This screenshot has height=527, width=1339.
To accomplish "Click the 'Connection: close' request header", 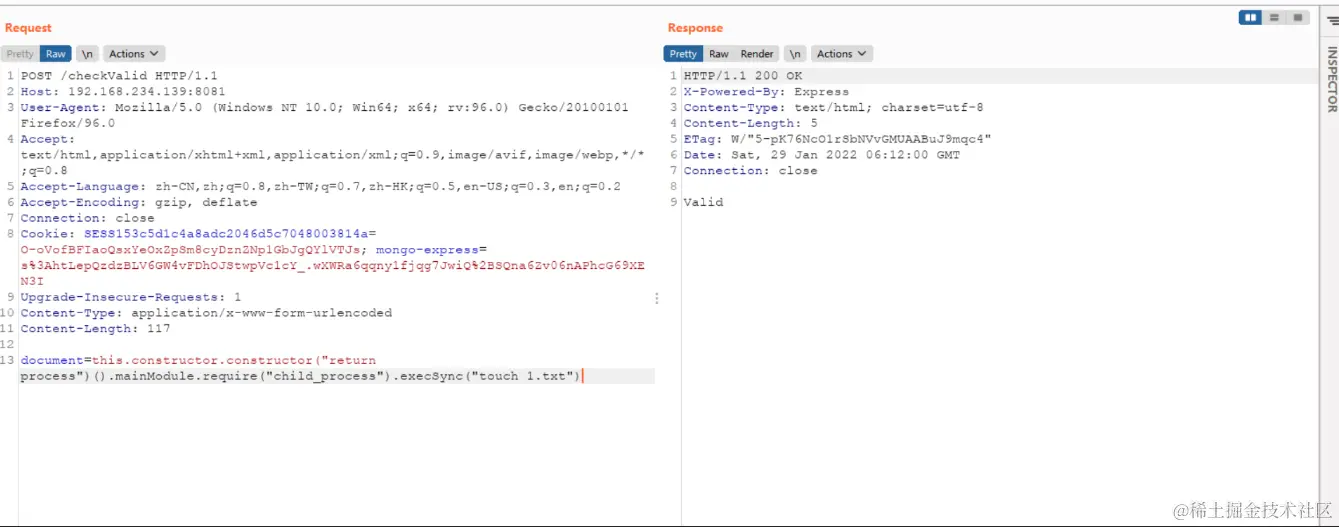I will coord(87,218).
